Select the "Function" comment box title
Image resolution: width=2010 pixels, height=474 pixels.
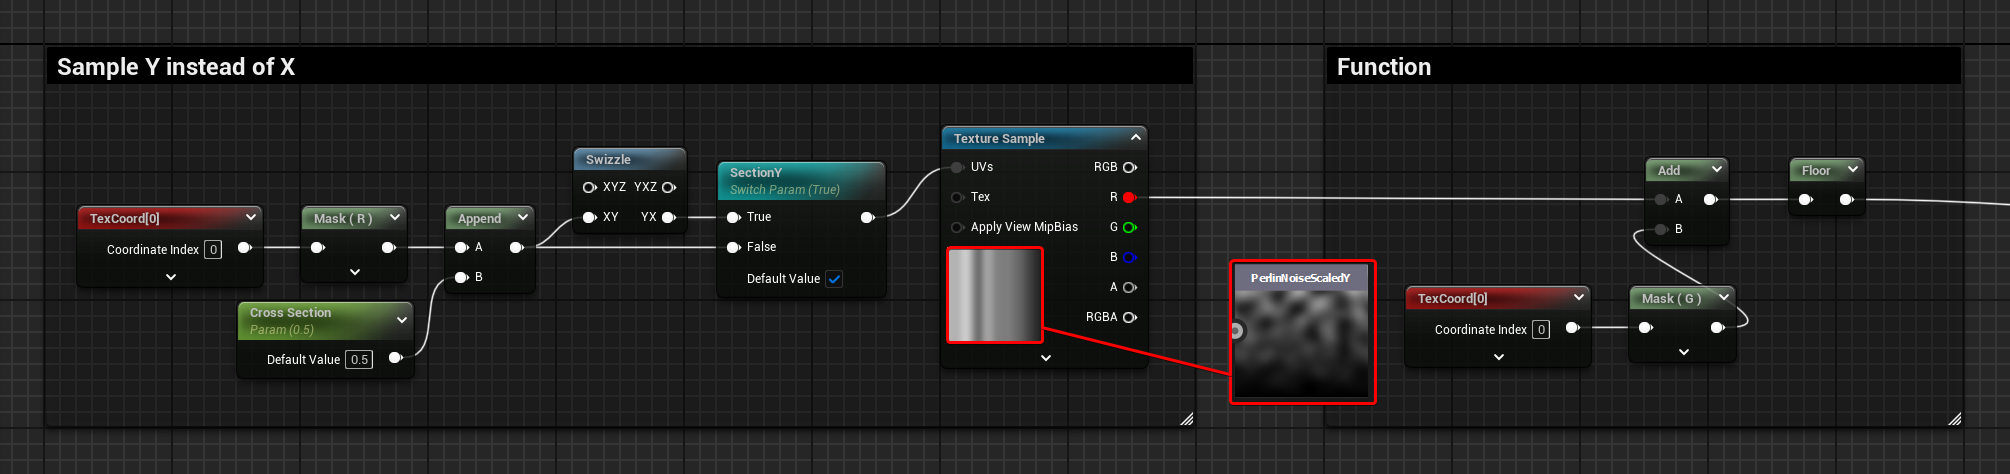click(1383, 67)
